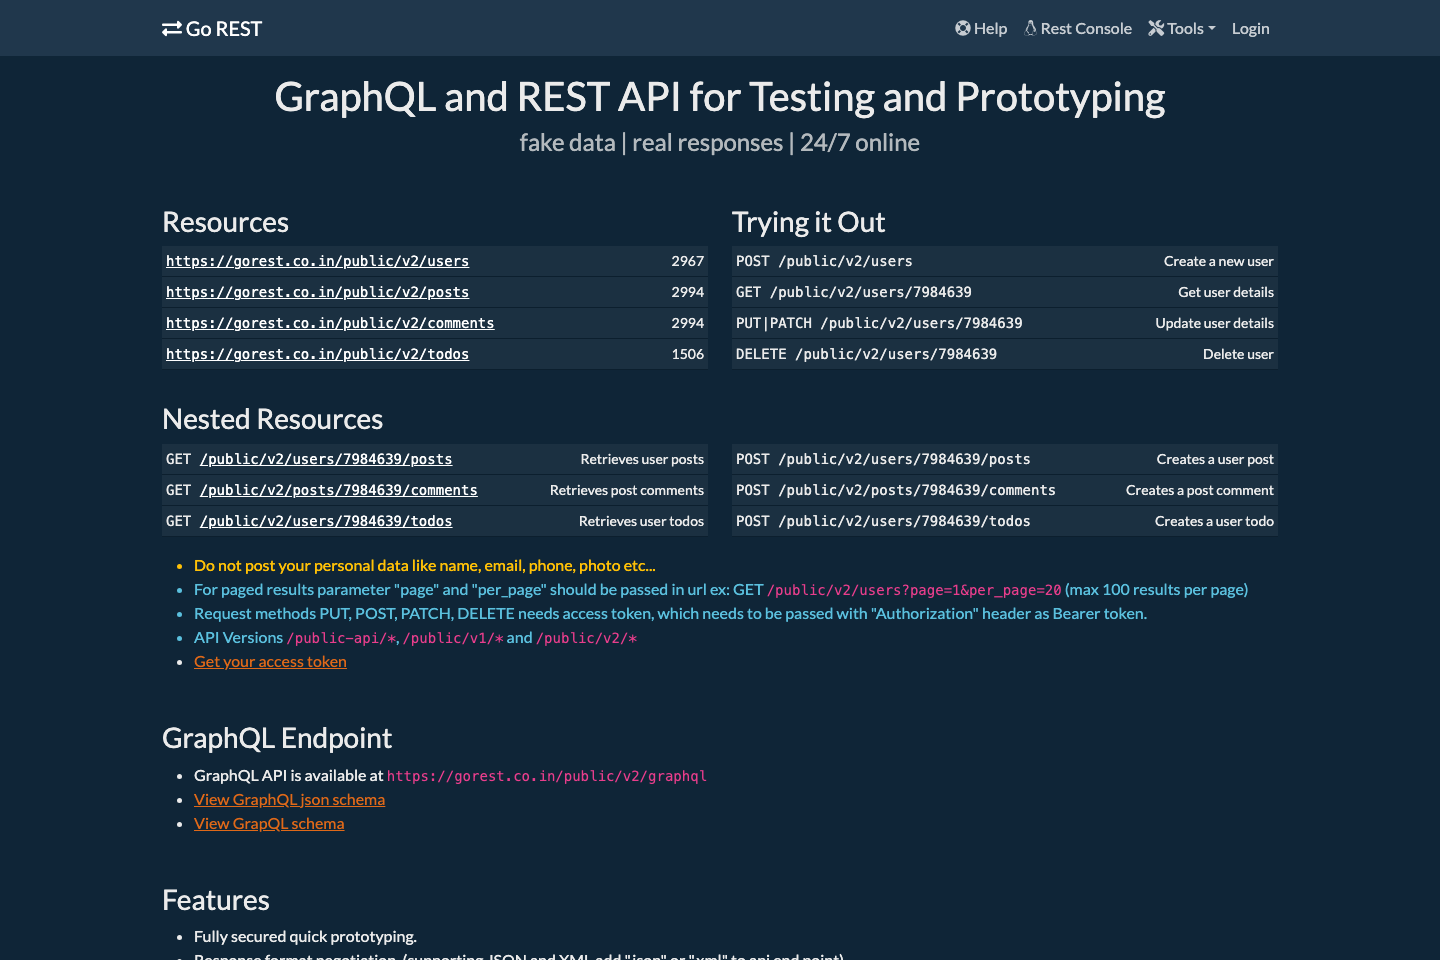
Task: Click the Go REST arrows logo icon
Action: click(170, 28)
